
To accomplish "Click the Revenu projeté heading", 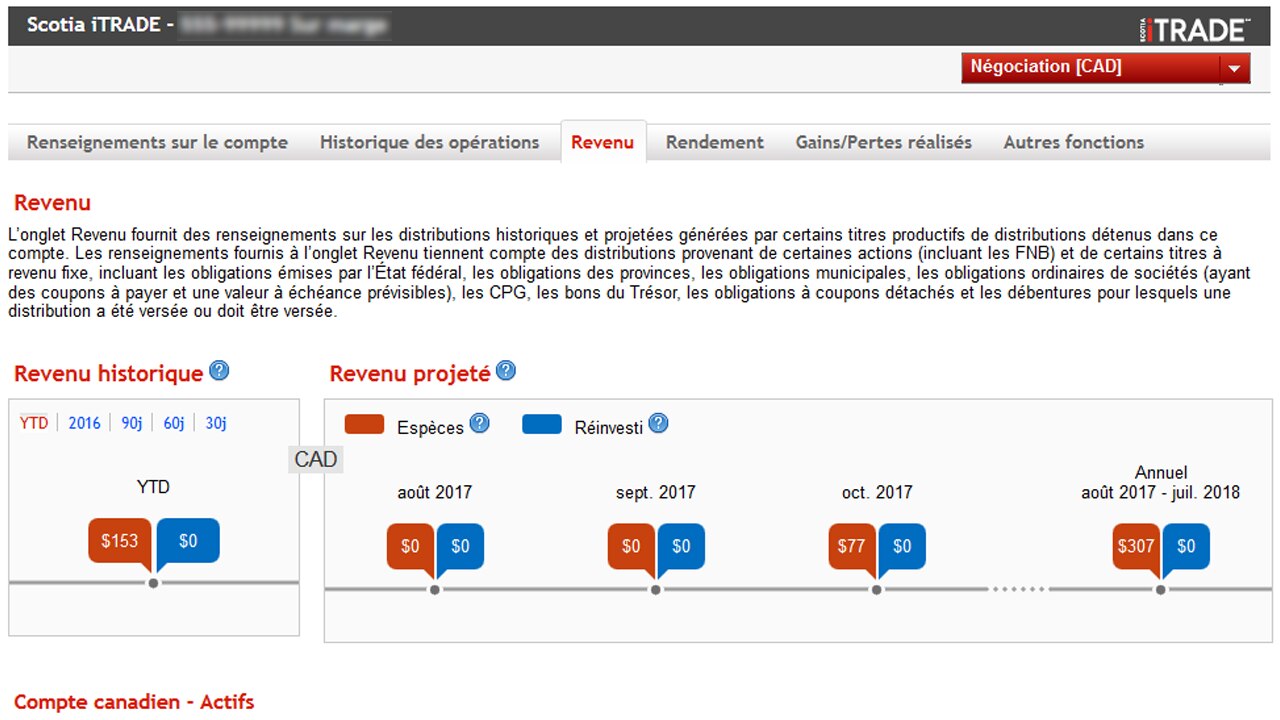I will (410, 374).
